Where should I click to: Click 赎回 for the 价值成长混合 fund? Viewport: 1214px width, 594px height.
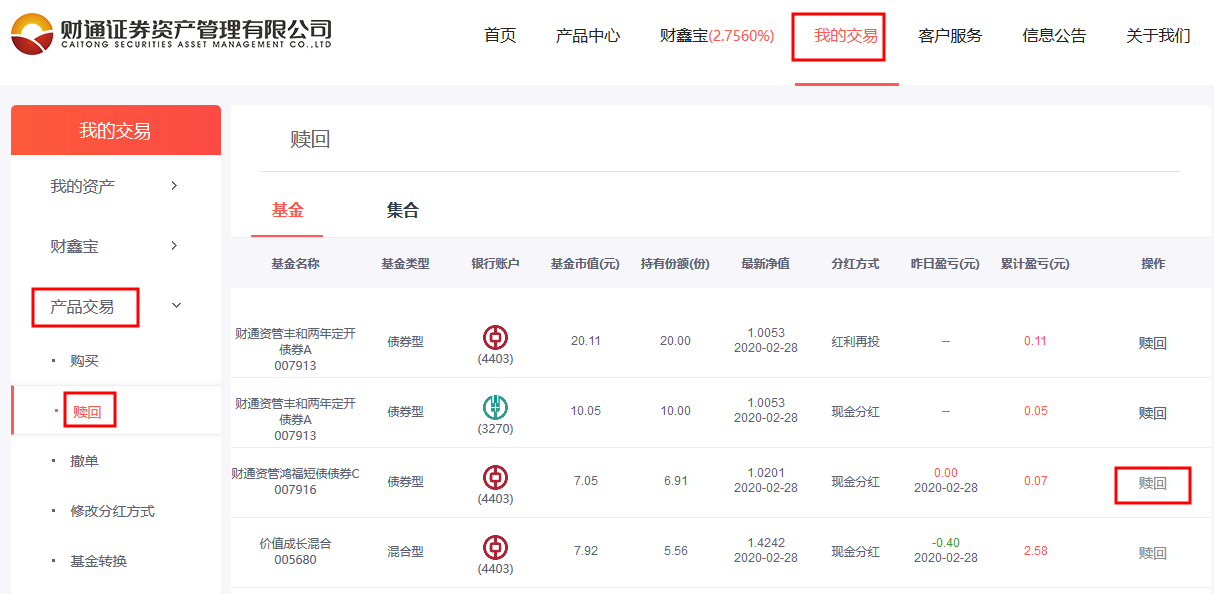[x=1153, y=553]
